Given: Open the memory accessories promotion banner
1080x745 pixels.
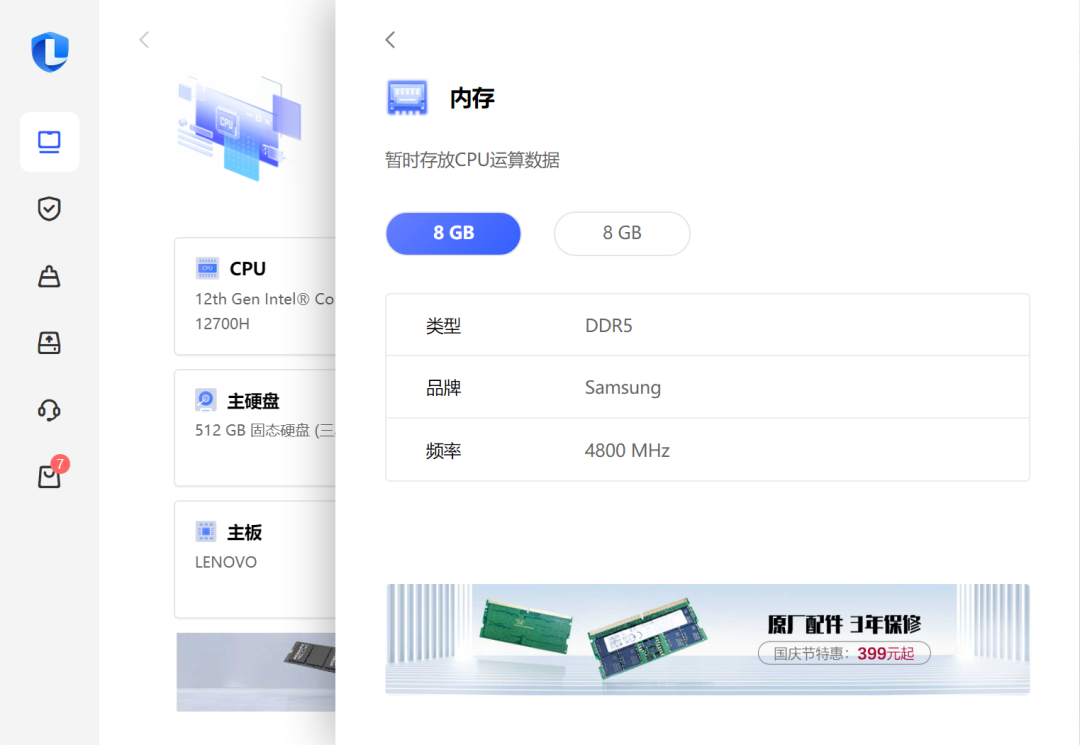Looking at the screenshot, I should point(707,639).
